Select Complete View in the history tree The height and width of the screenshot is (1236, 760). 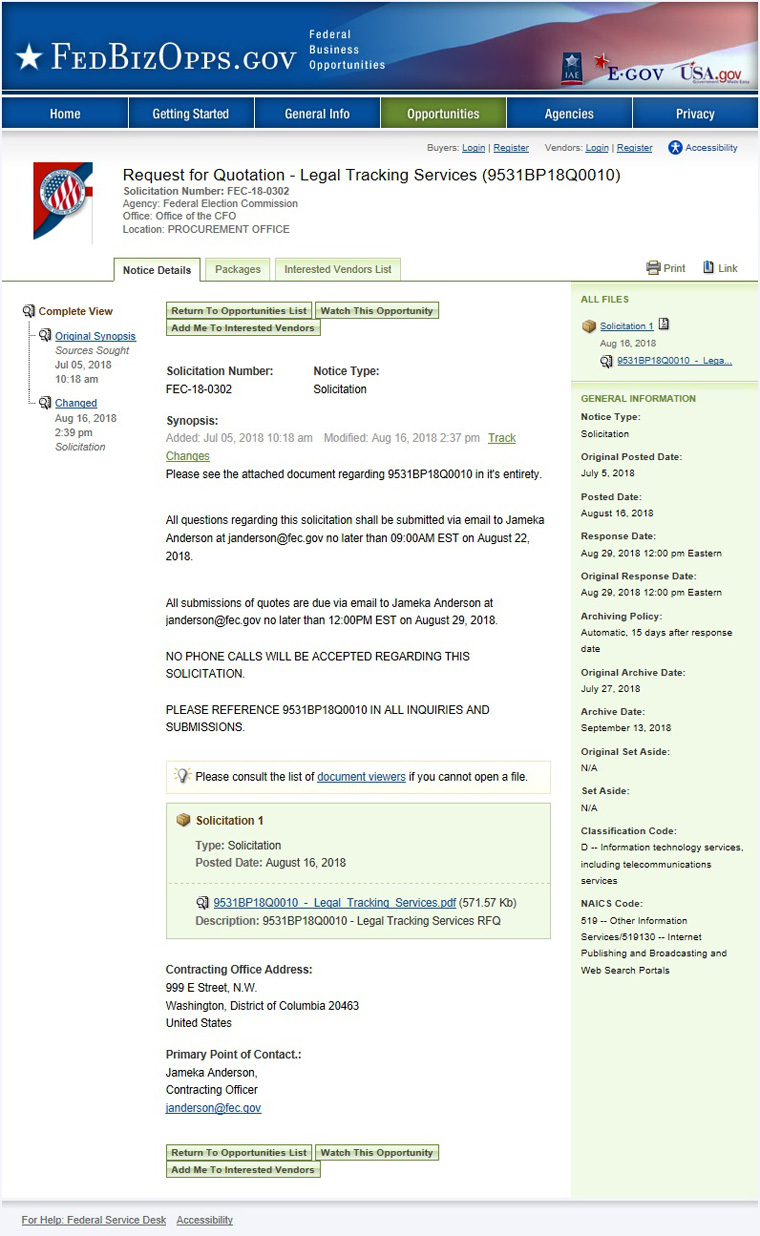[76, 311]
